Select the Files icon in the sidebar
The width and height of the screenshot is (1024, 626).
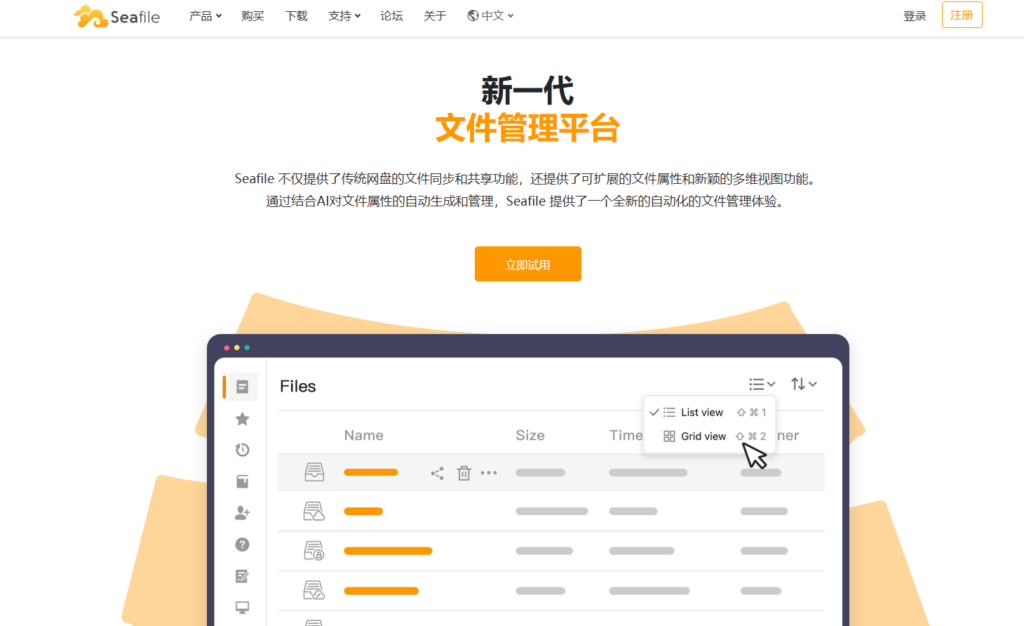point(241,385)
